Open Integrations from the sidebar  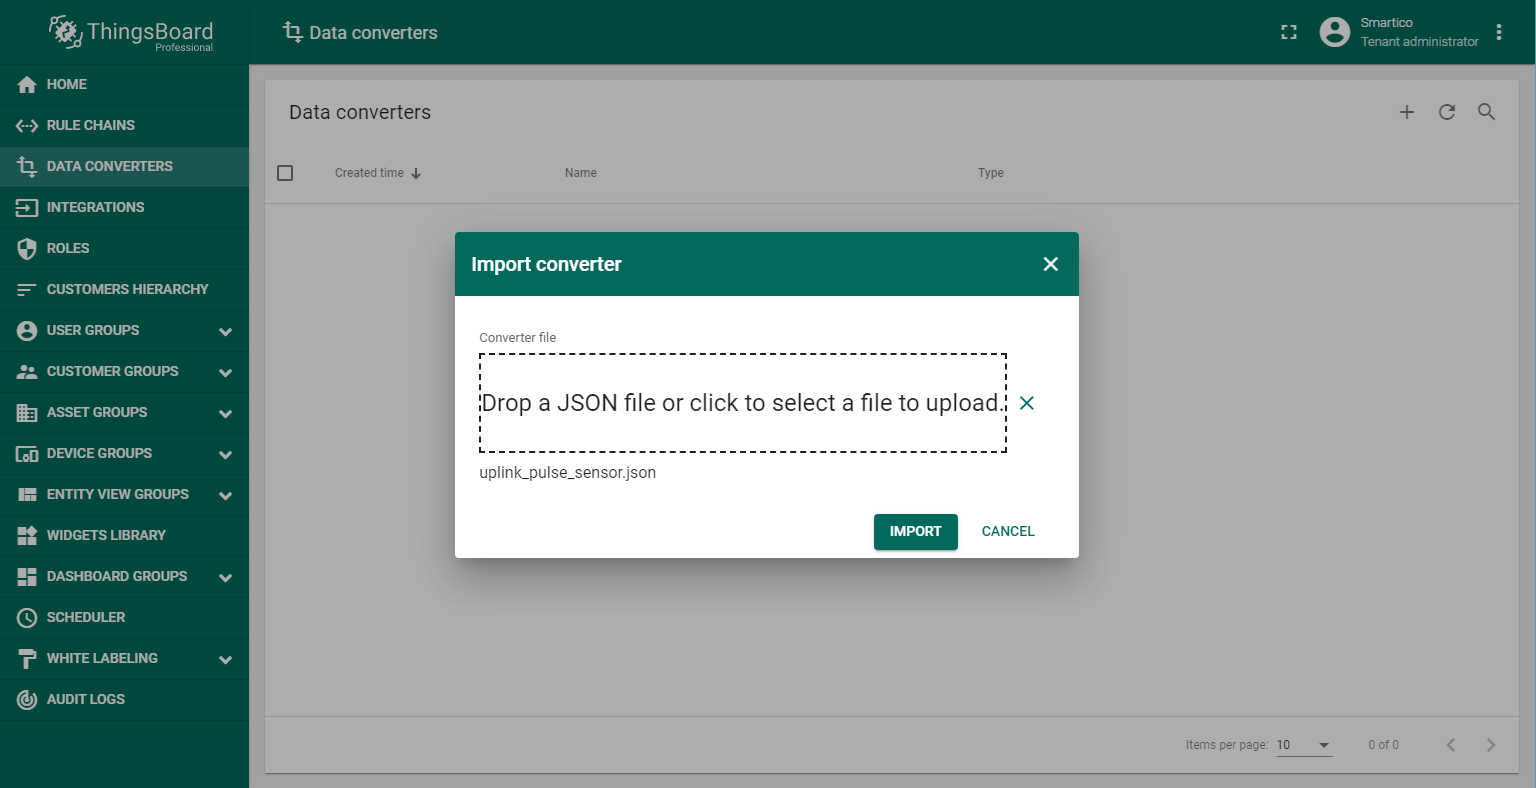(95, 207)
